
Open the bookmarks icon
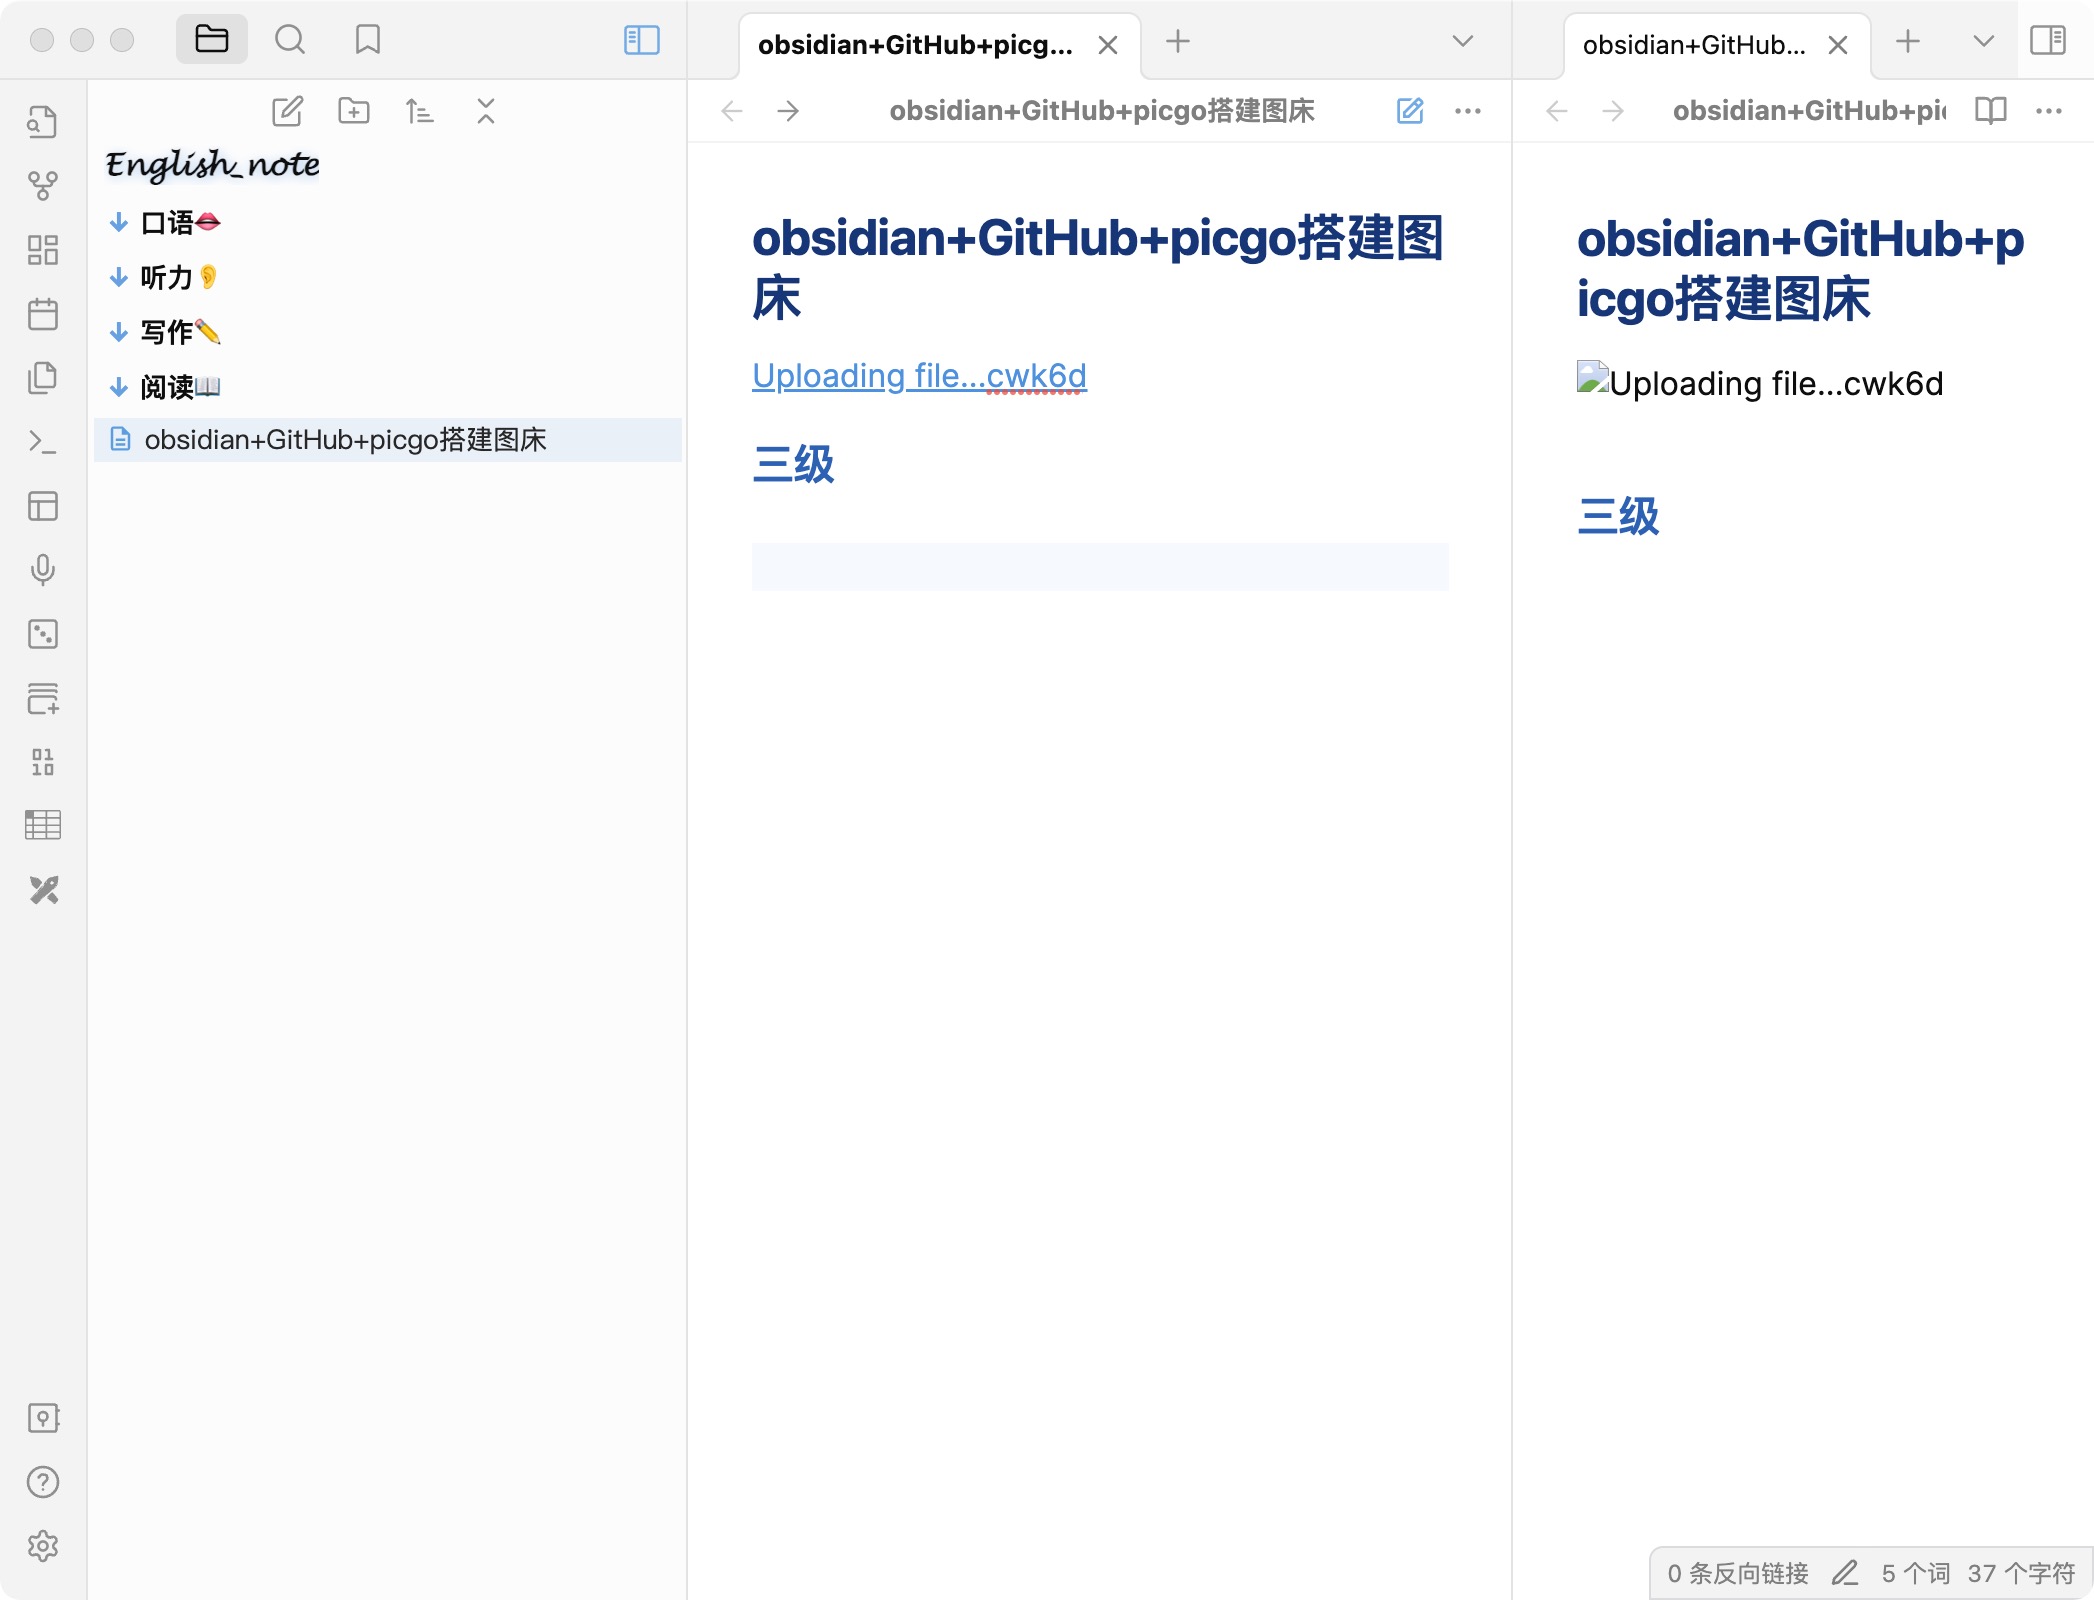coord(367,40)
